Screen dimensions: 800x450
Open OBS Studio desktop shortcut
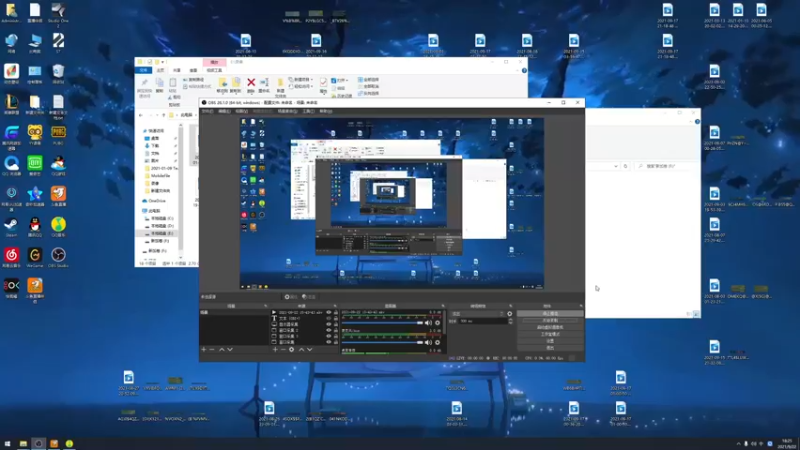coord(58,257)
